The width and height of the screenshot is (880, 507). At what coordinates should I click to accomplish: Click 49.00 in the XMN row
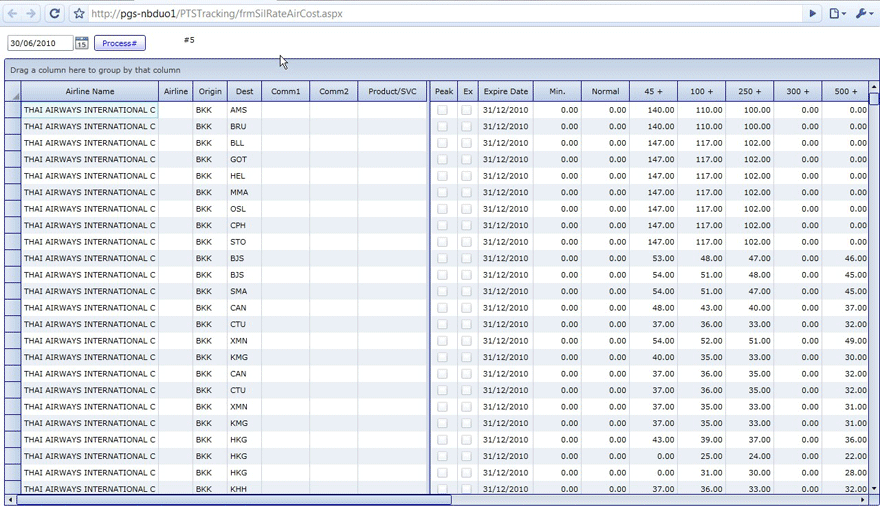pos(846,341)
